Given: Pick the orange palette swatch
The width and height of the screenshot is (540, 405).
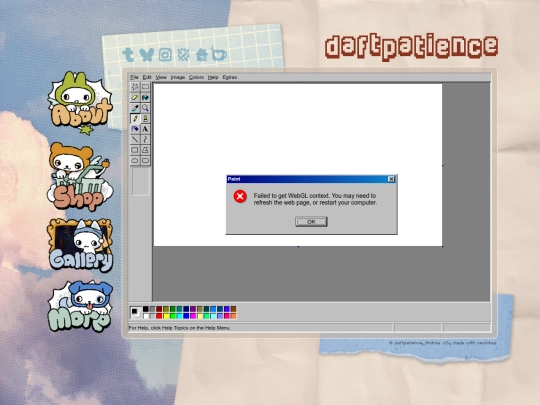Looking at the screenshot, I should (233, 316).
